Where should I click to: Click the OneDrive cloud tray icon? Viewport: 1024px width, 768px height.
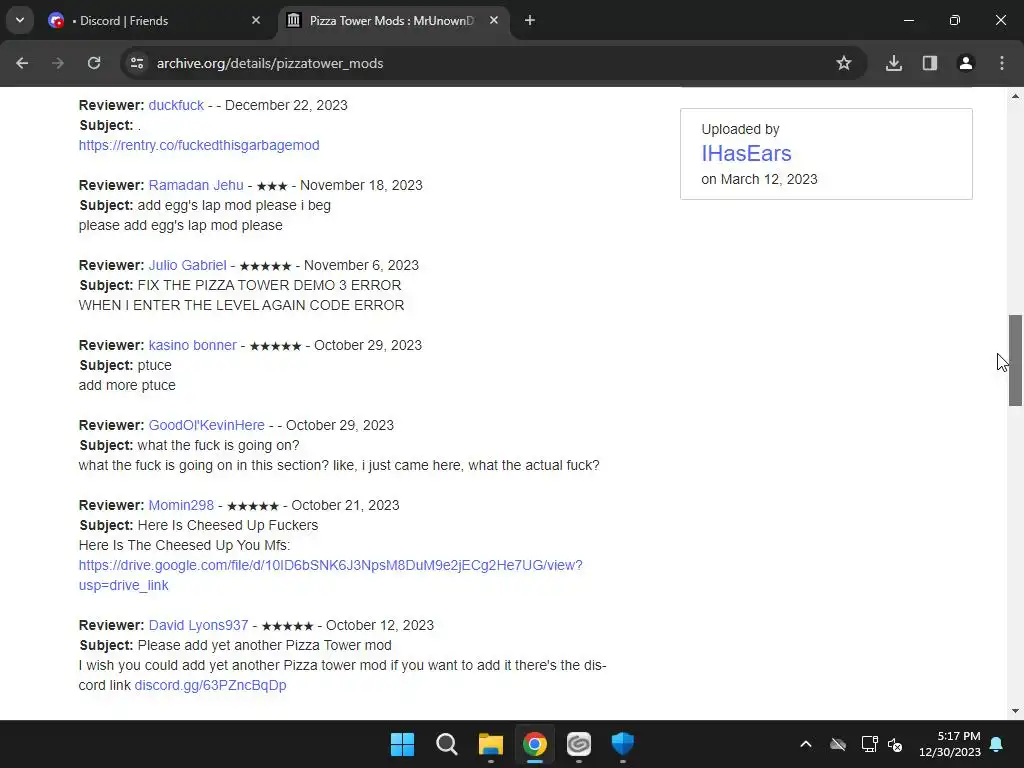pyautogui.click(x=838, y=744)
